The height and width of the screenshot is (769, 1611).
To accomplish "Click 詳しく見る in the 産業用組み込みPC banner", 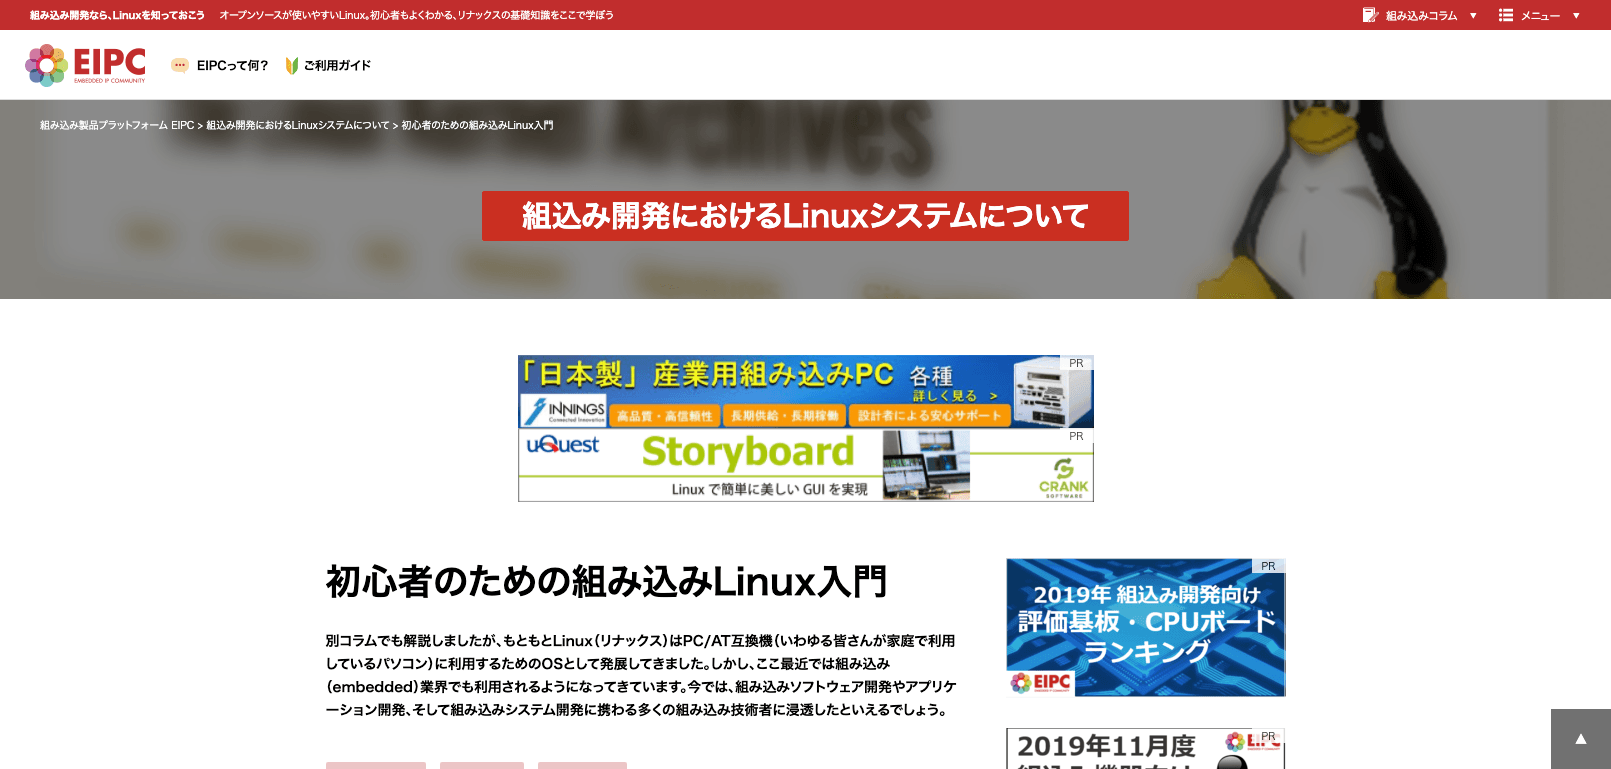I will [x=954, y=396].
